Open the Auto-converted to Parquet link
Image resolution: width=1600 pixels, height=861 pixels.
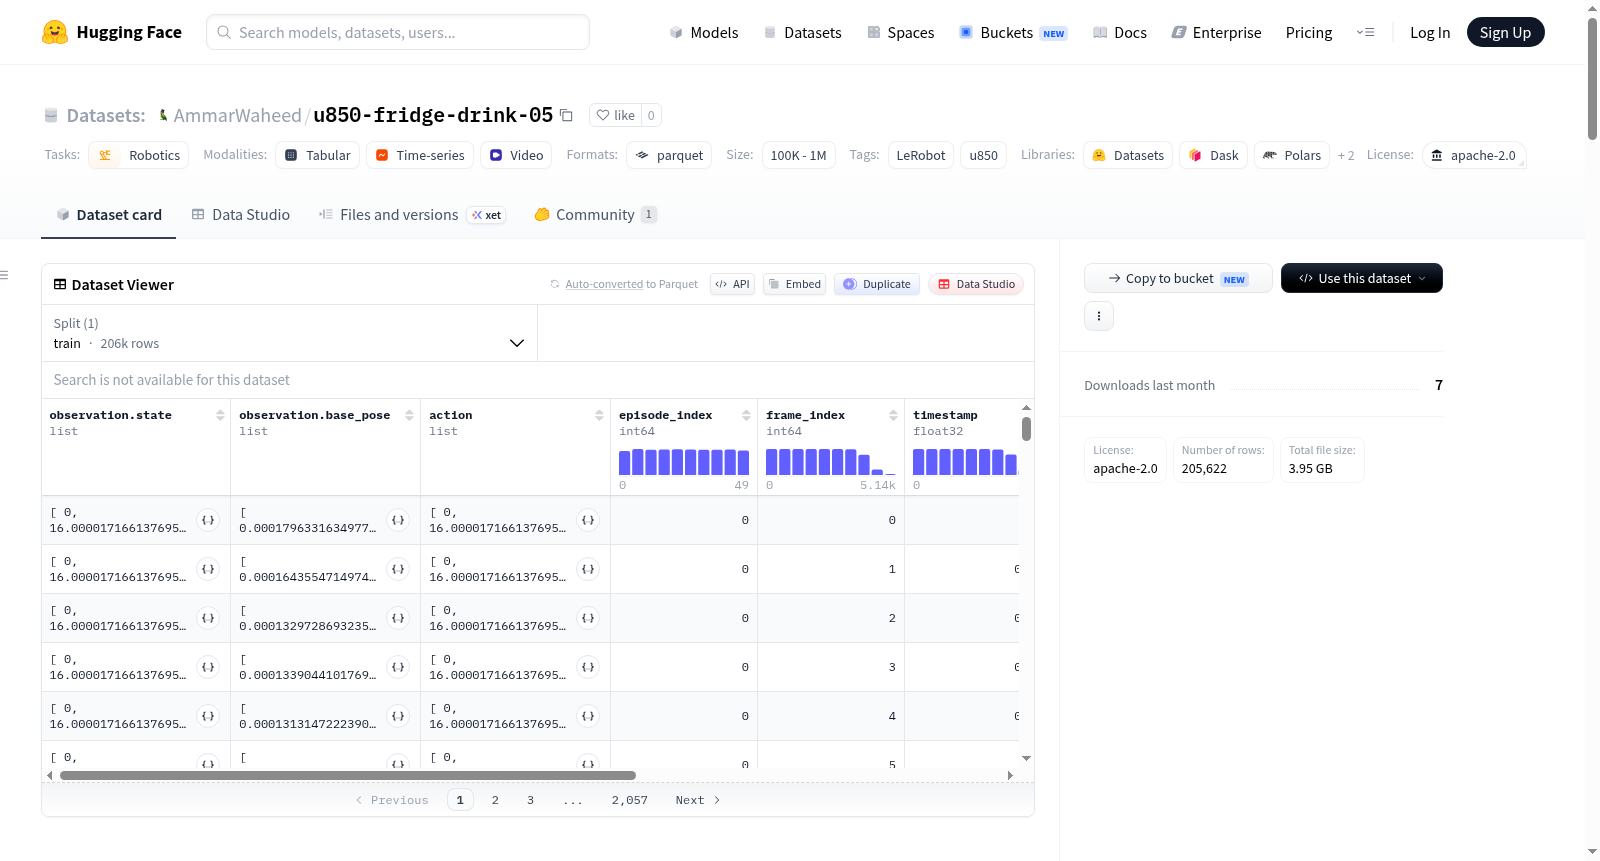coord(604,284)
